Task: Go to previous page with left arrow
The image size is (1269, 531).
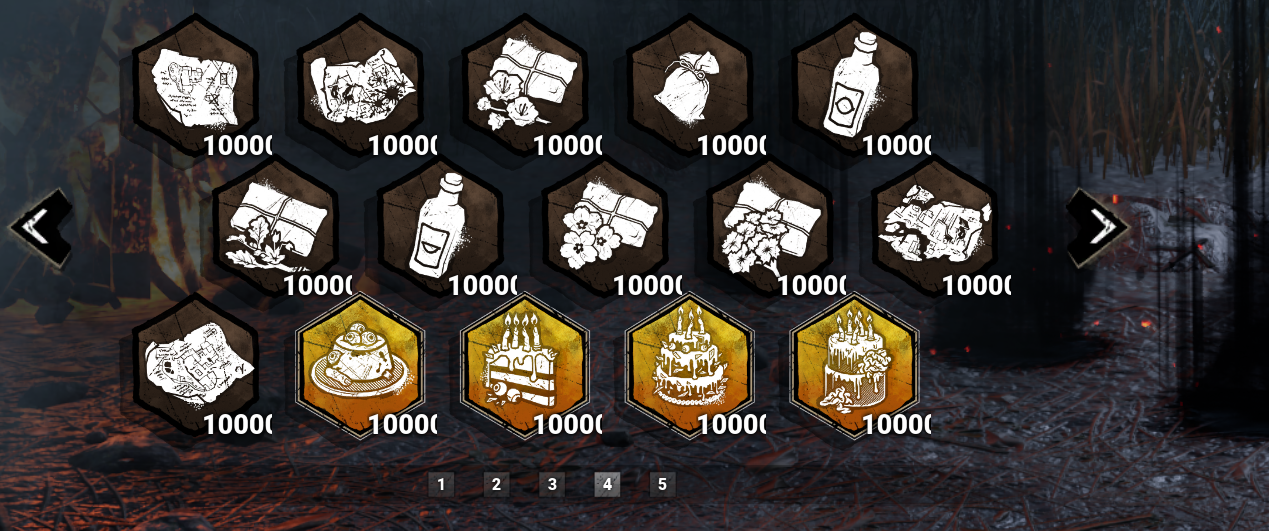Action: pos(40,227)
